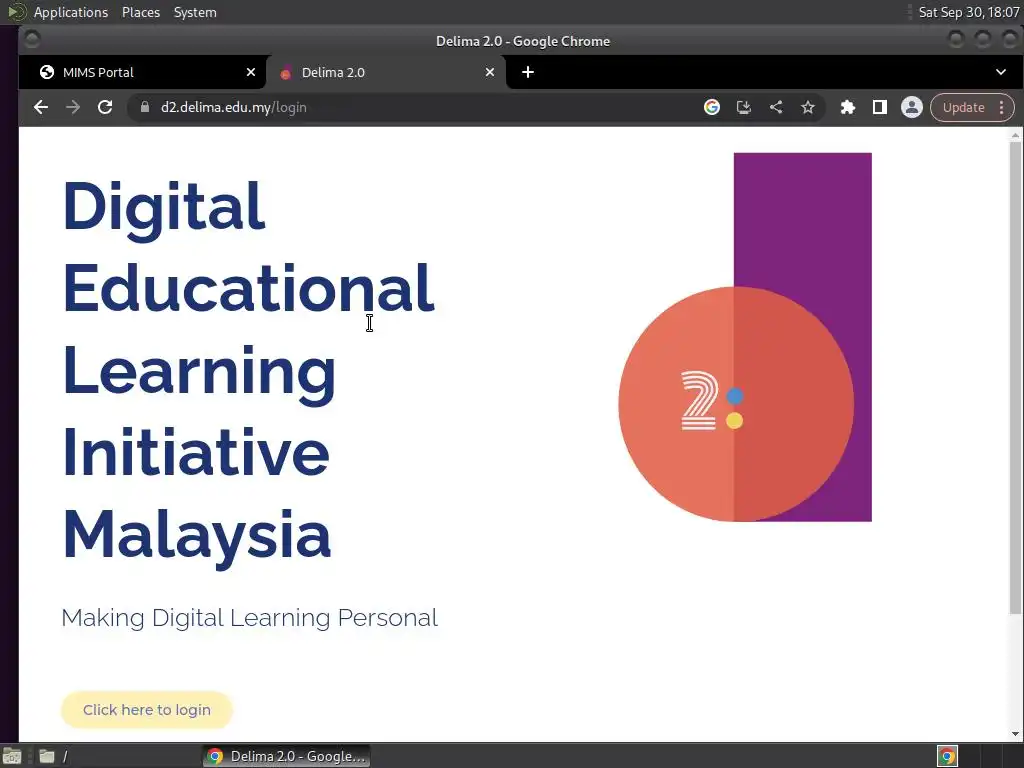Screen dimensions: 1024x768
Task: Open the file manager '/' taskbar entry
Action: point(54,756)
